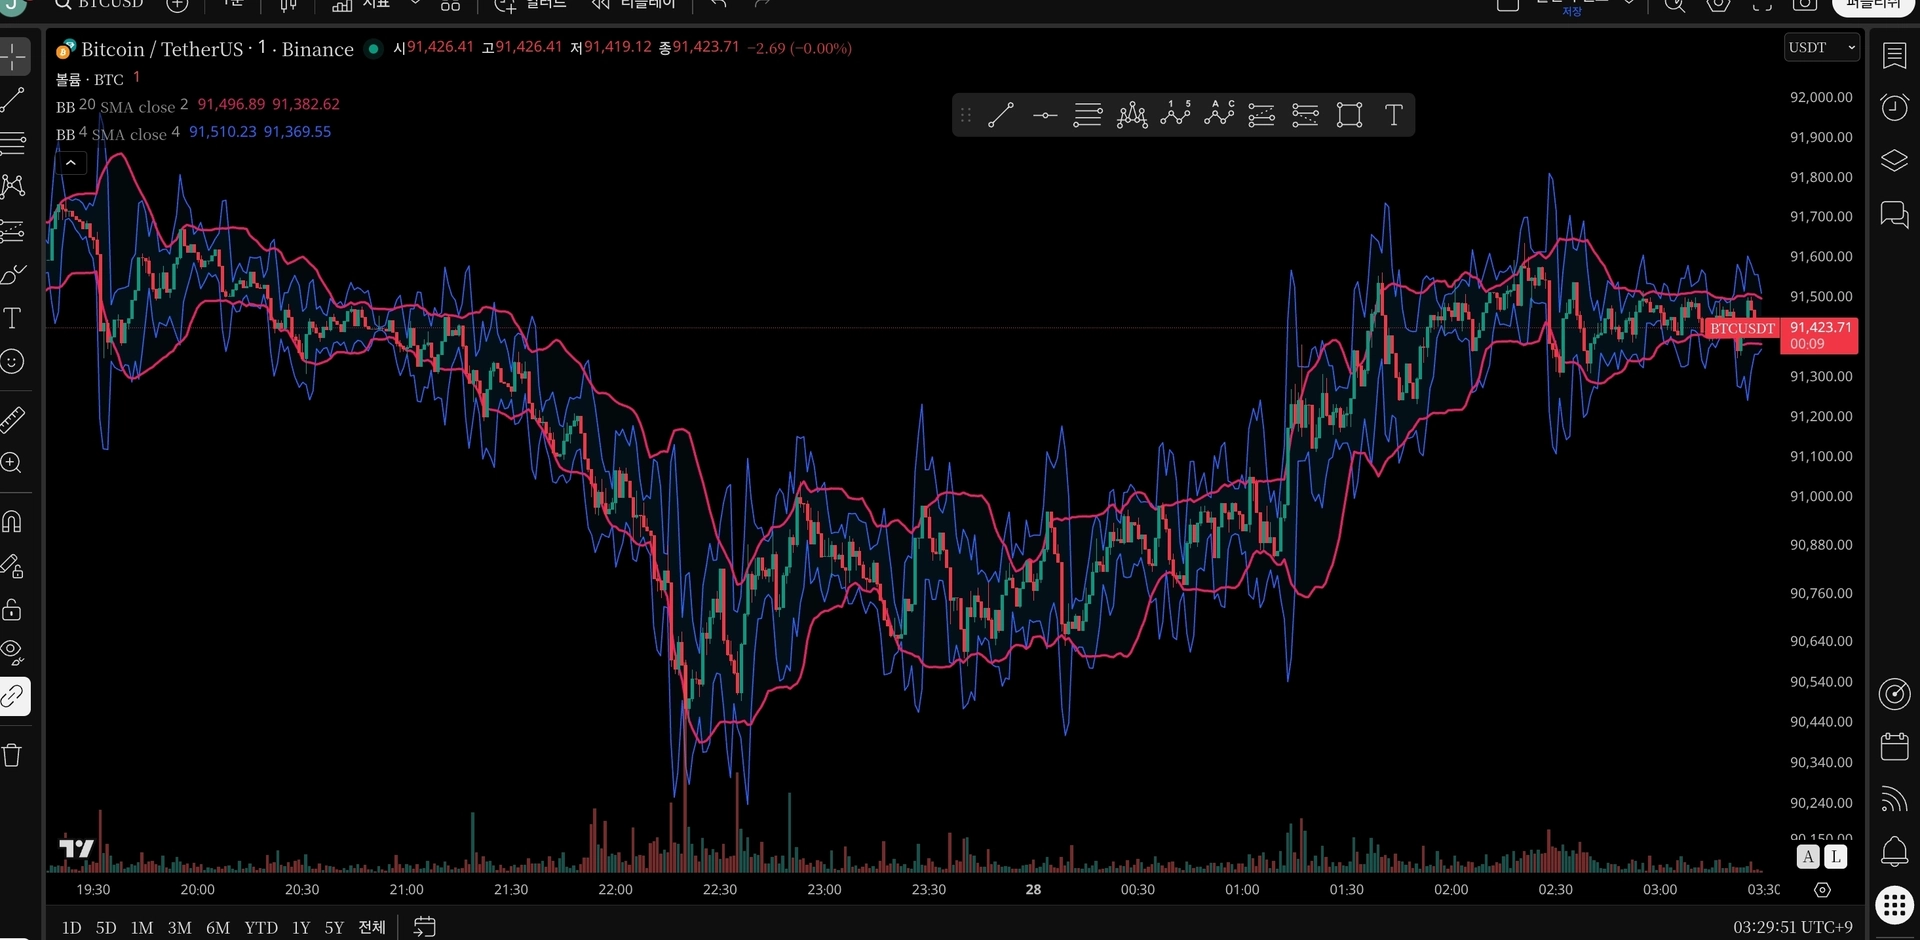This screenshot has height=940, width=1920.
Task: Select the crosshair cursor tool
Action: tap(14, 57)
